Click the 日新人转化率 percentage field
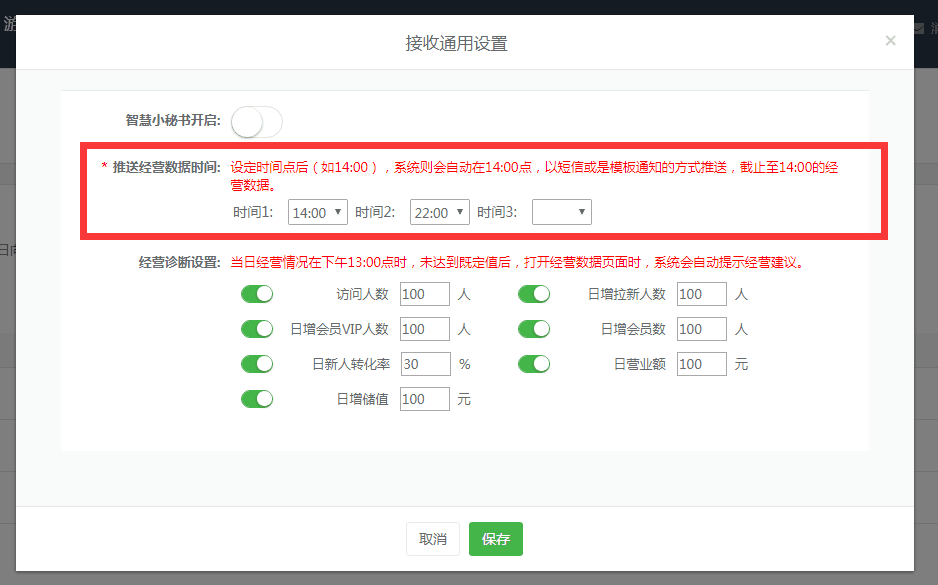Viewport: 938px width, 585px height. (x=424, y=364)
